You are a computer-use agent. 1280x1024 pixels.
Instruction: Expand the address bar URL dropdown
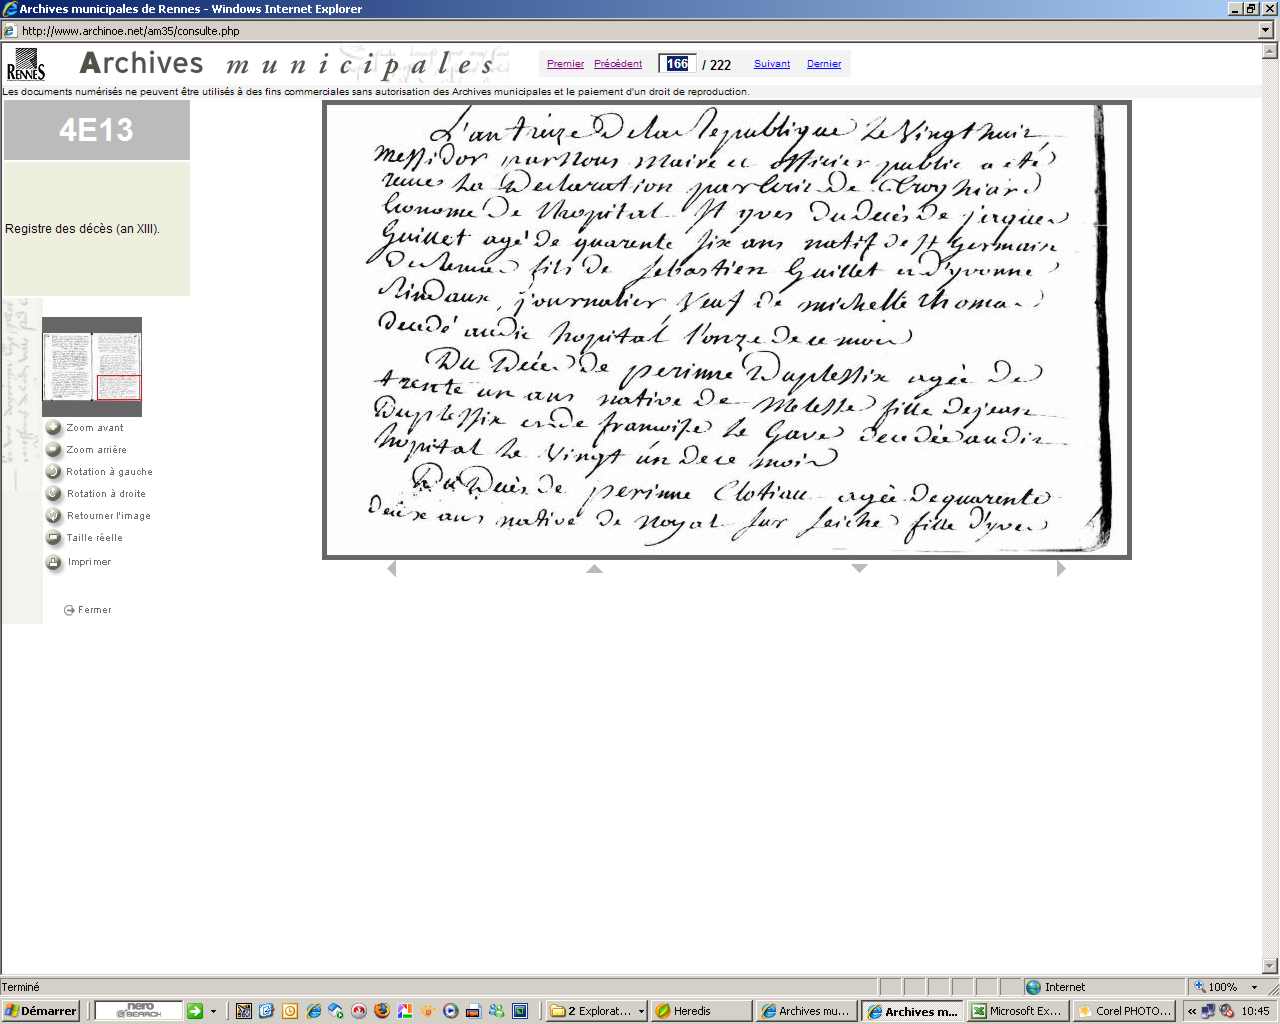(x=1266, y=31)
